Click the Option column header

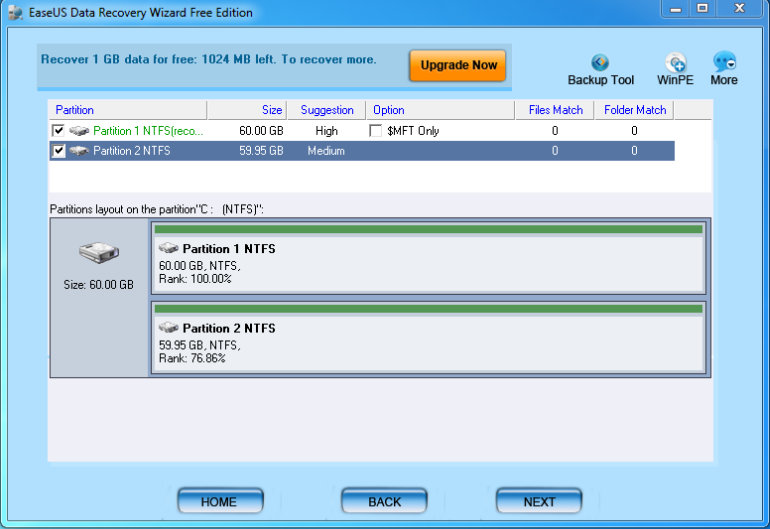(440, 110)
